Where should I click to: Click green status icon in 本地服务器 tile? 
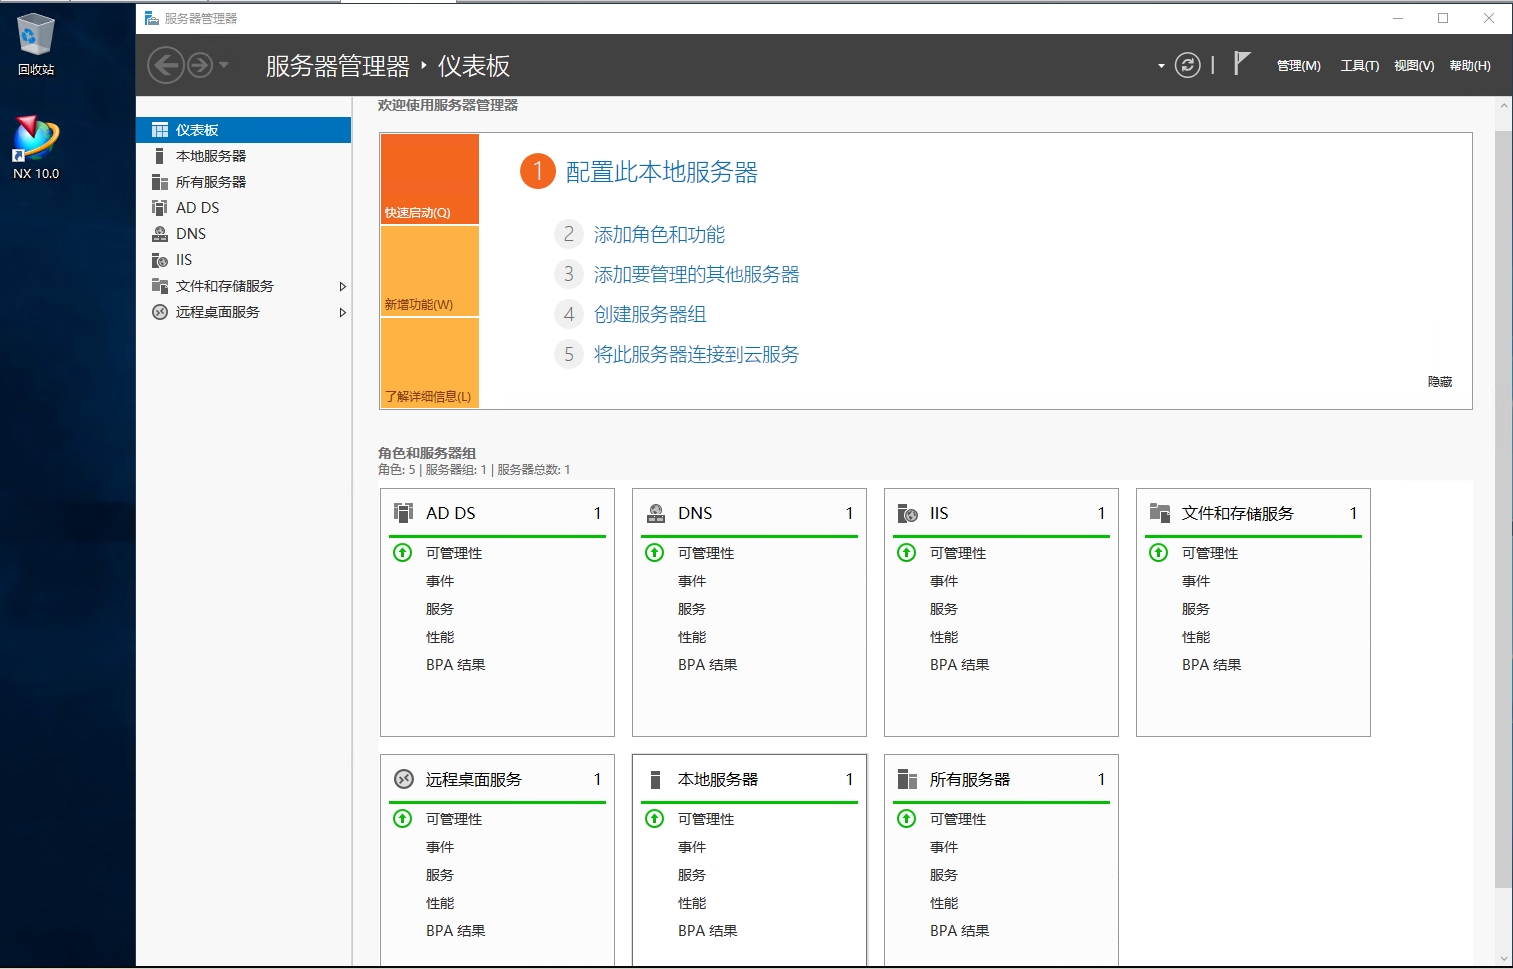pos(655,818)
